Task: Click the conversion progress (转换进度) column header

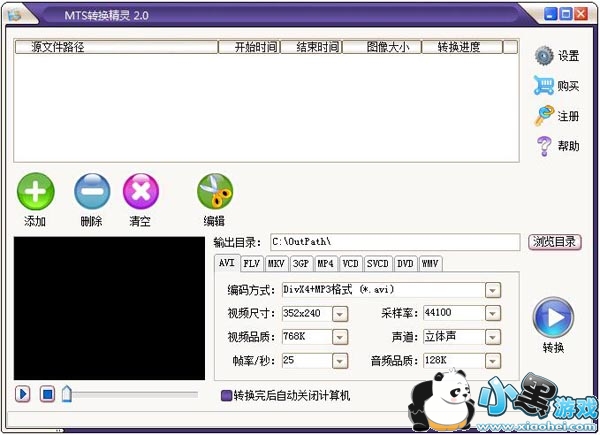Action: [x=462, y=47]
